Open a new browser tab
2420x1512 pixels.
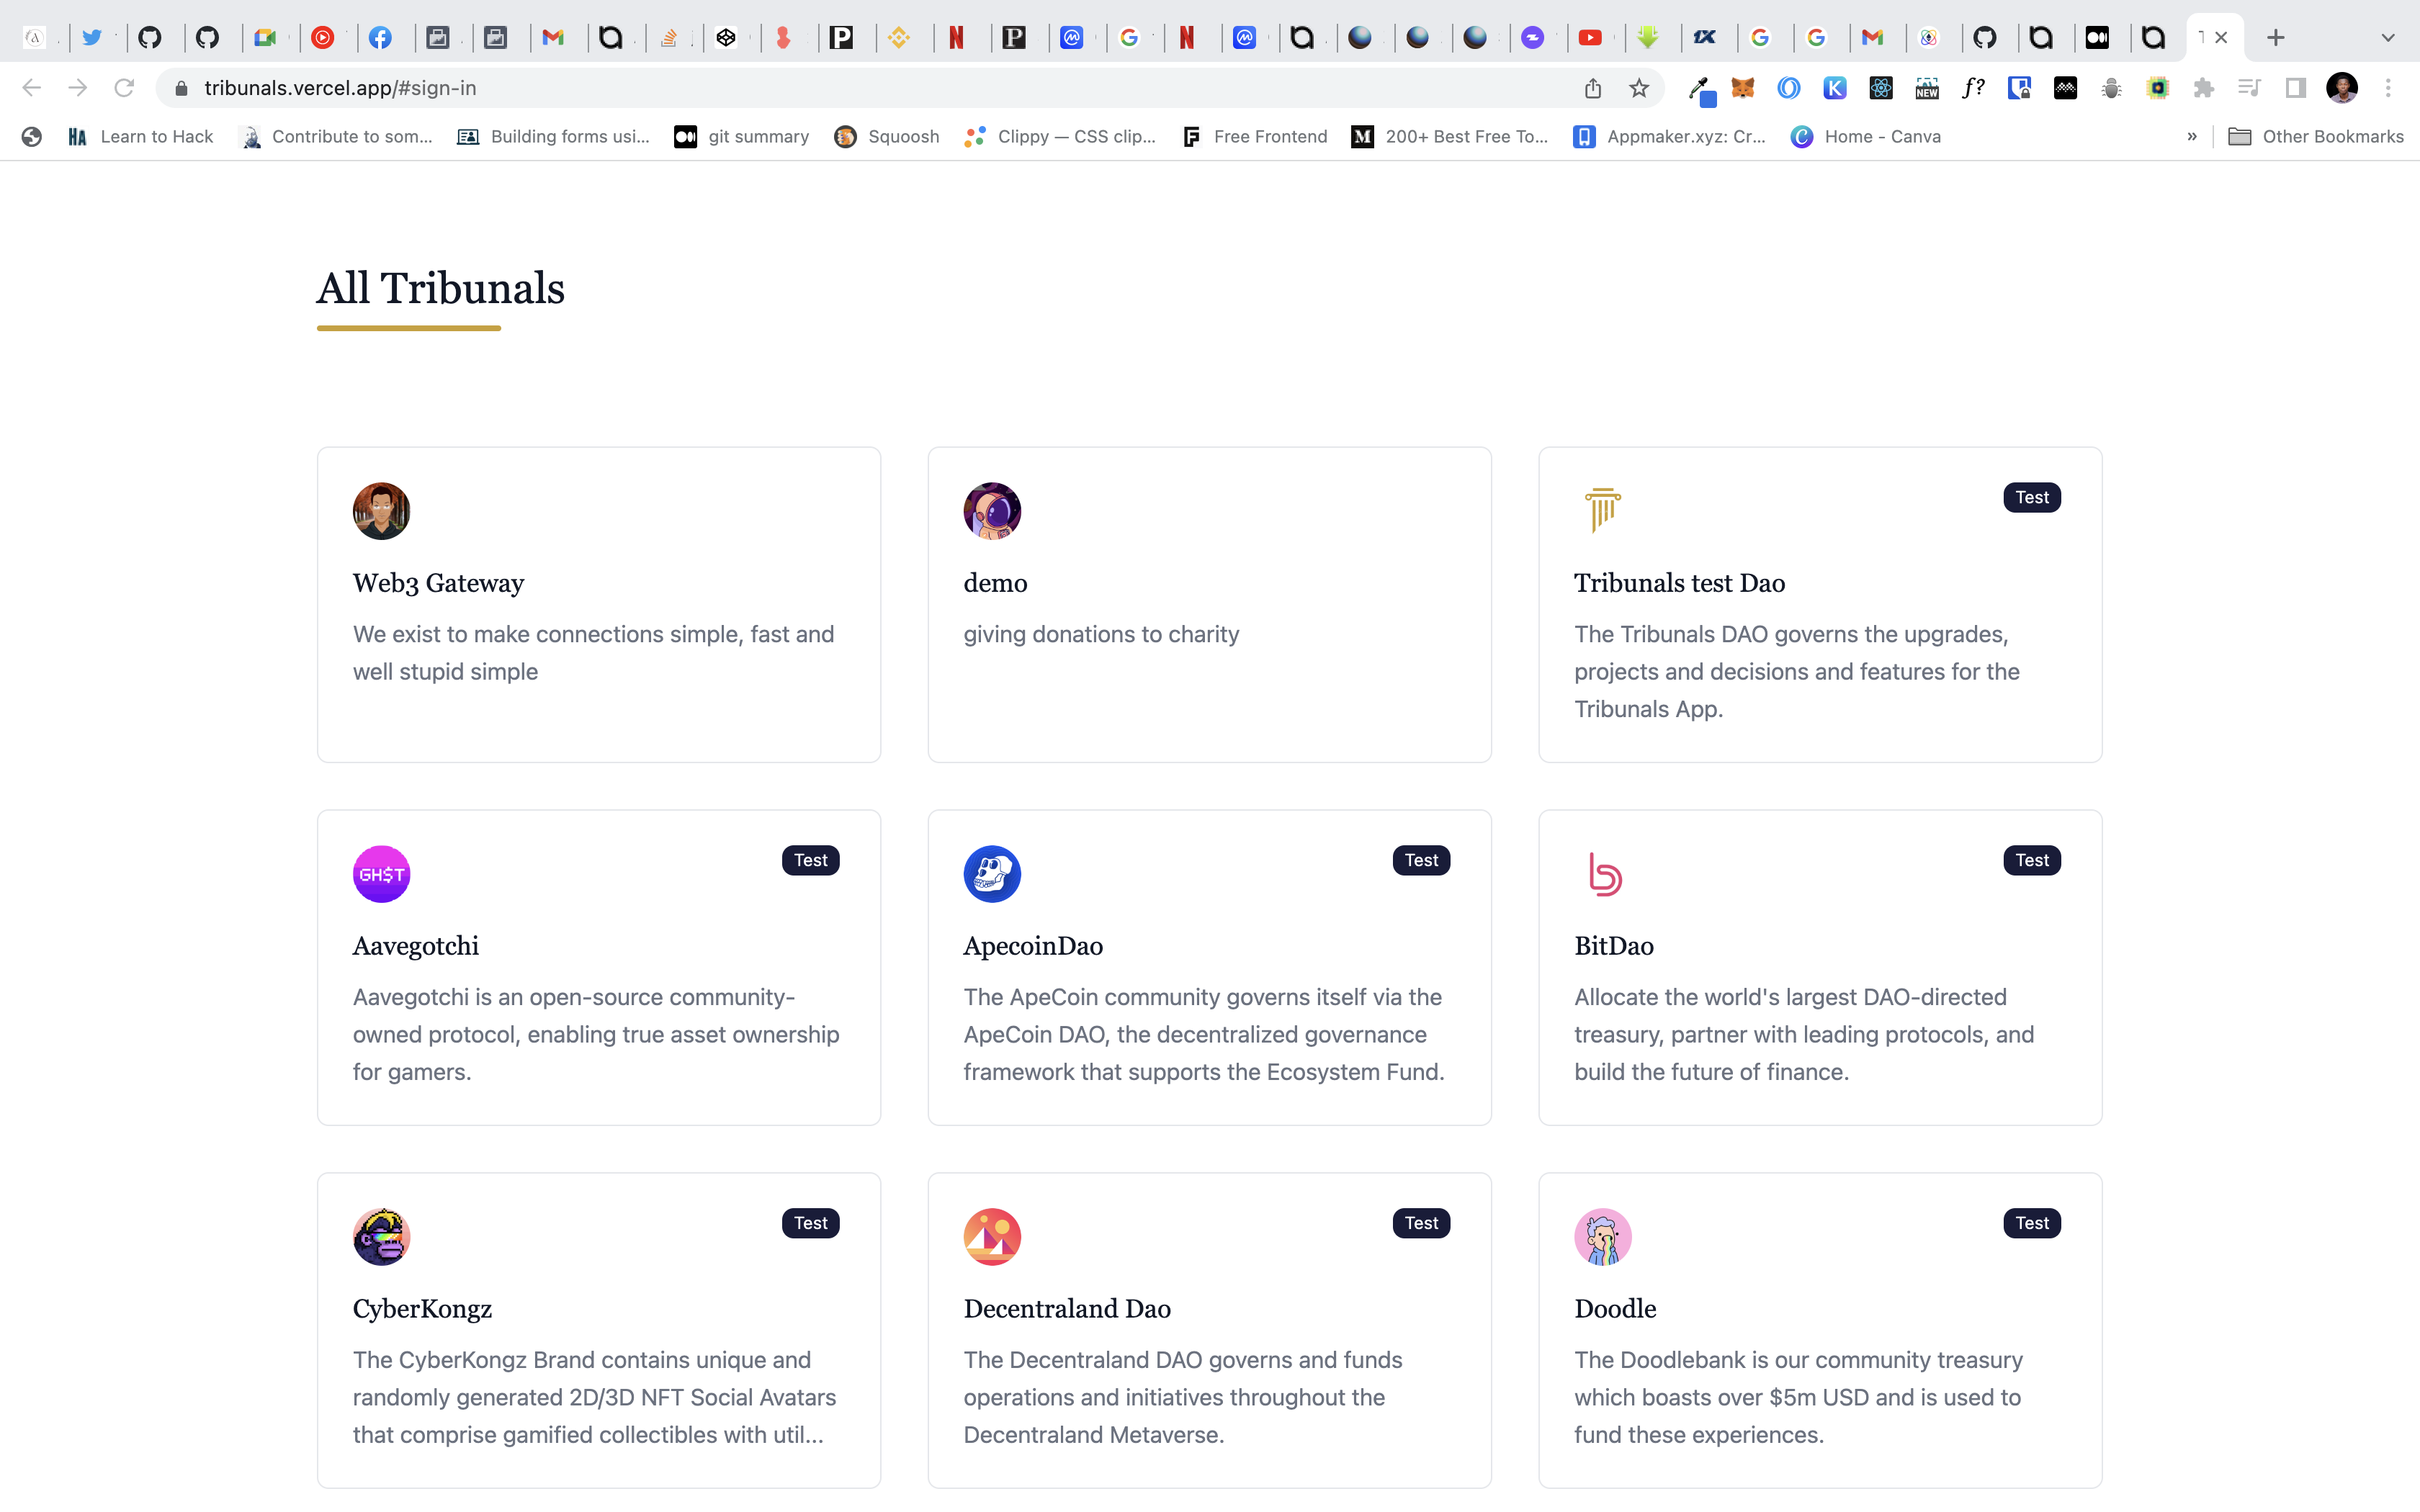click(2276, 38)
